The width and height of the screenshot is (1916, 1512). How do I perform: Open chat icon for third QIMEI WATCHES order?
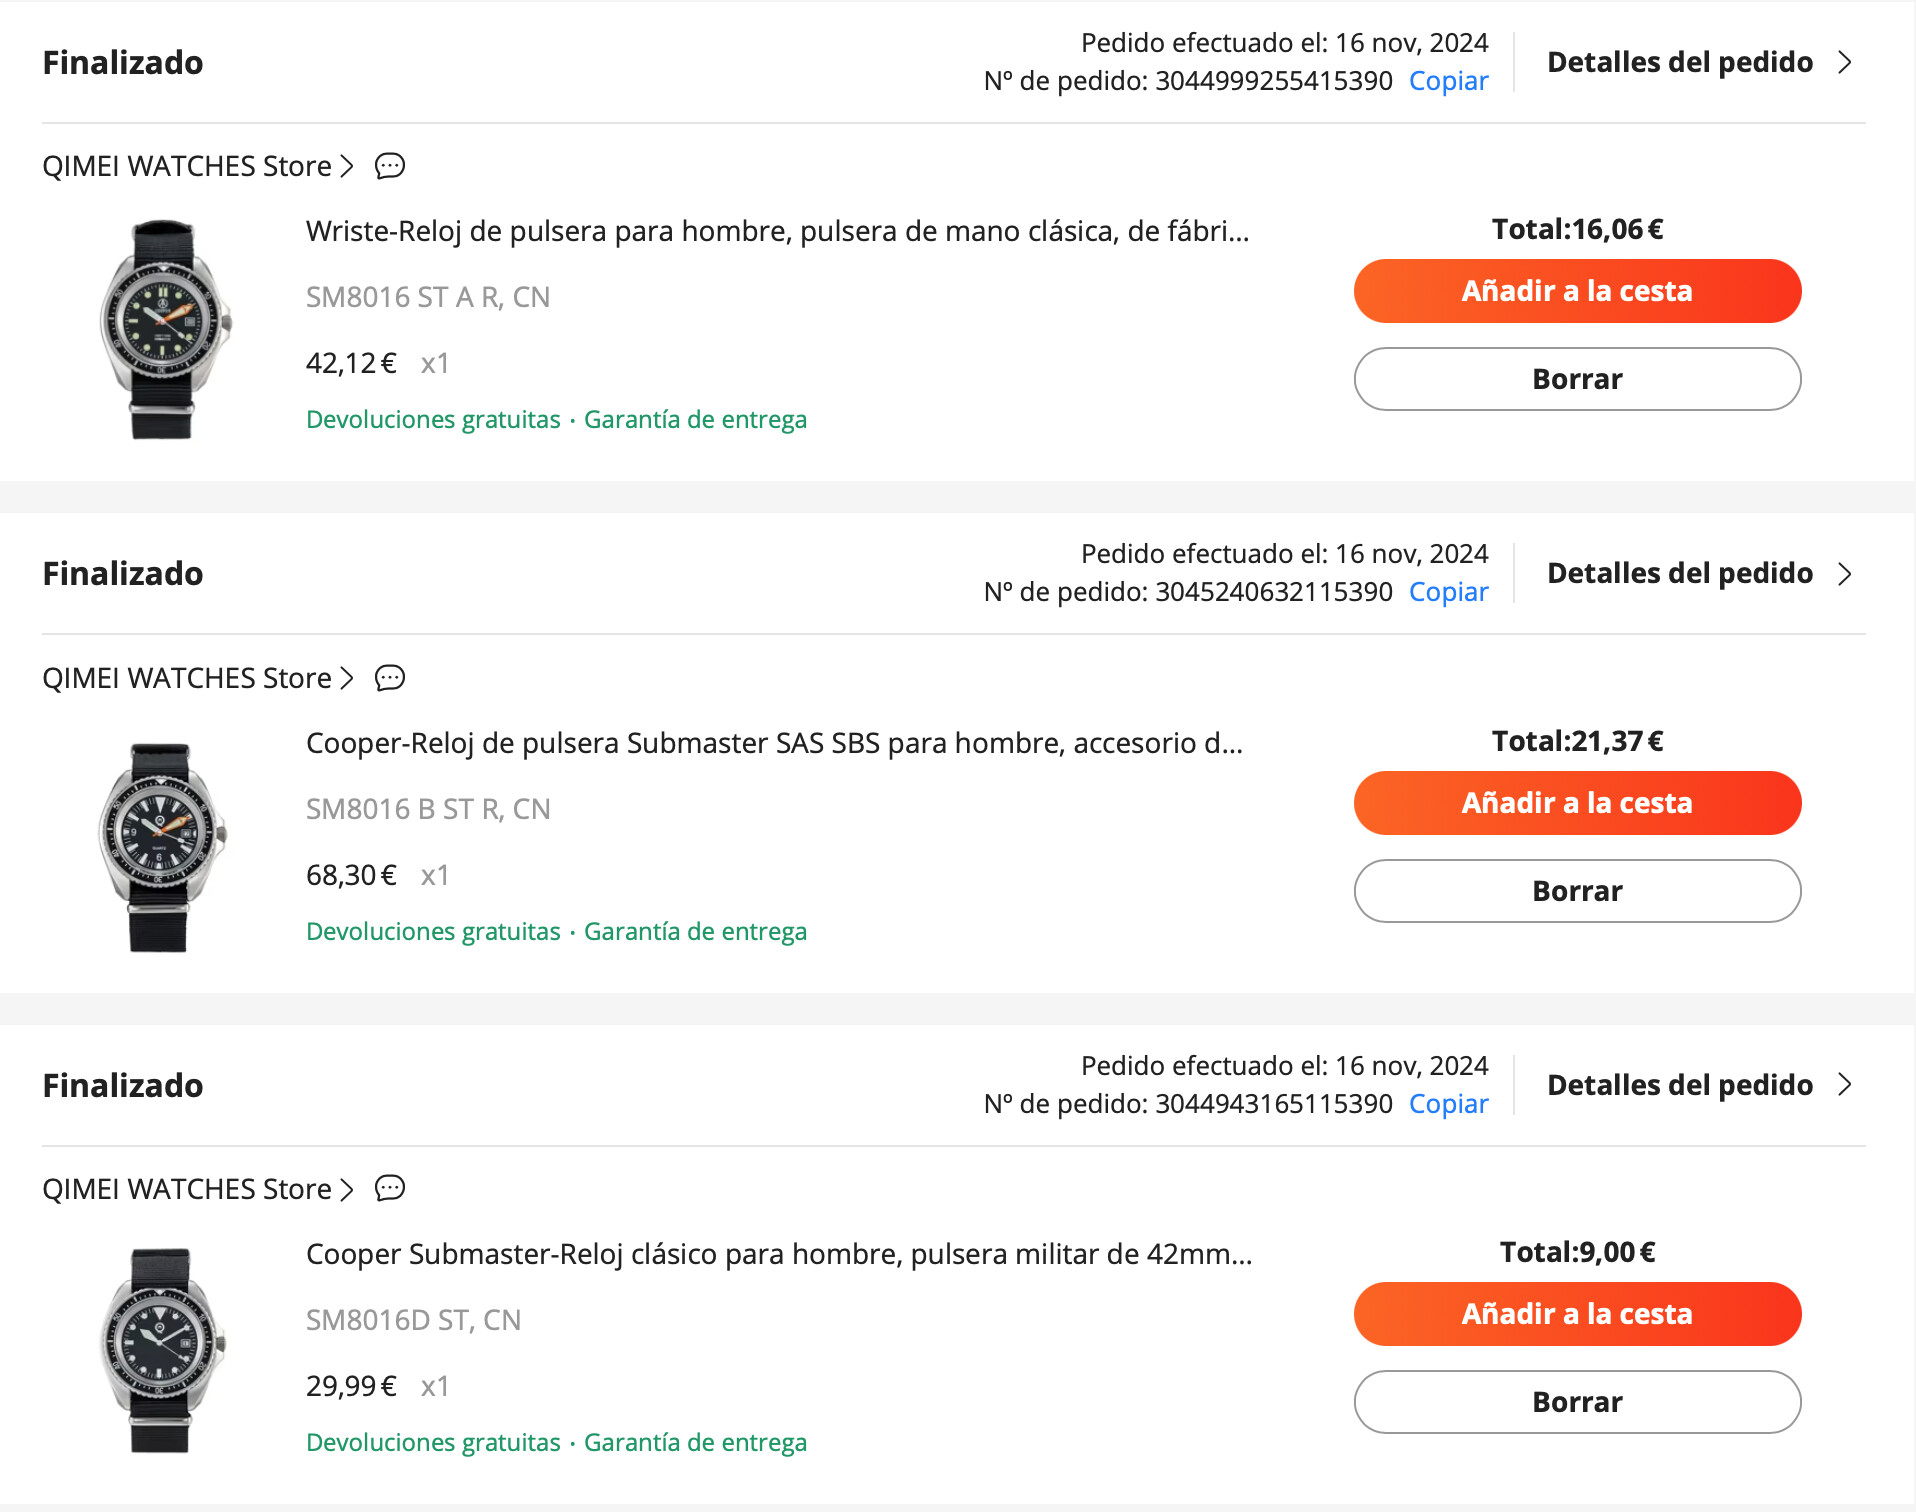point(390,1189)
